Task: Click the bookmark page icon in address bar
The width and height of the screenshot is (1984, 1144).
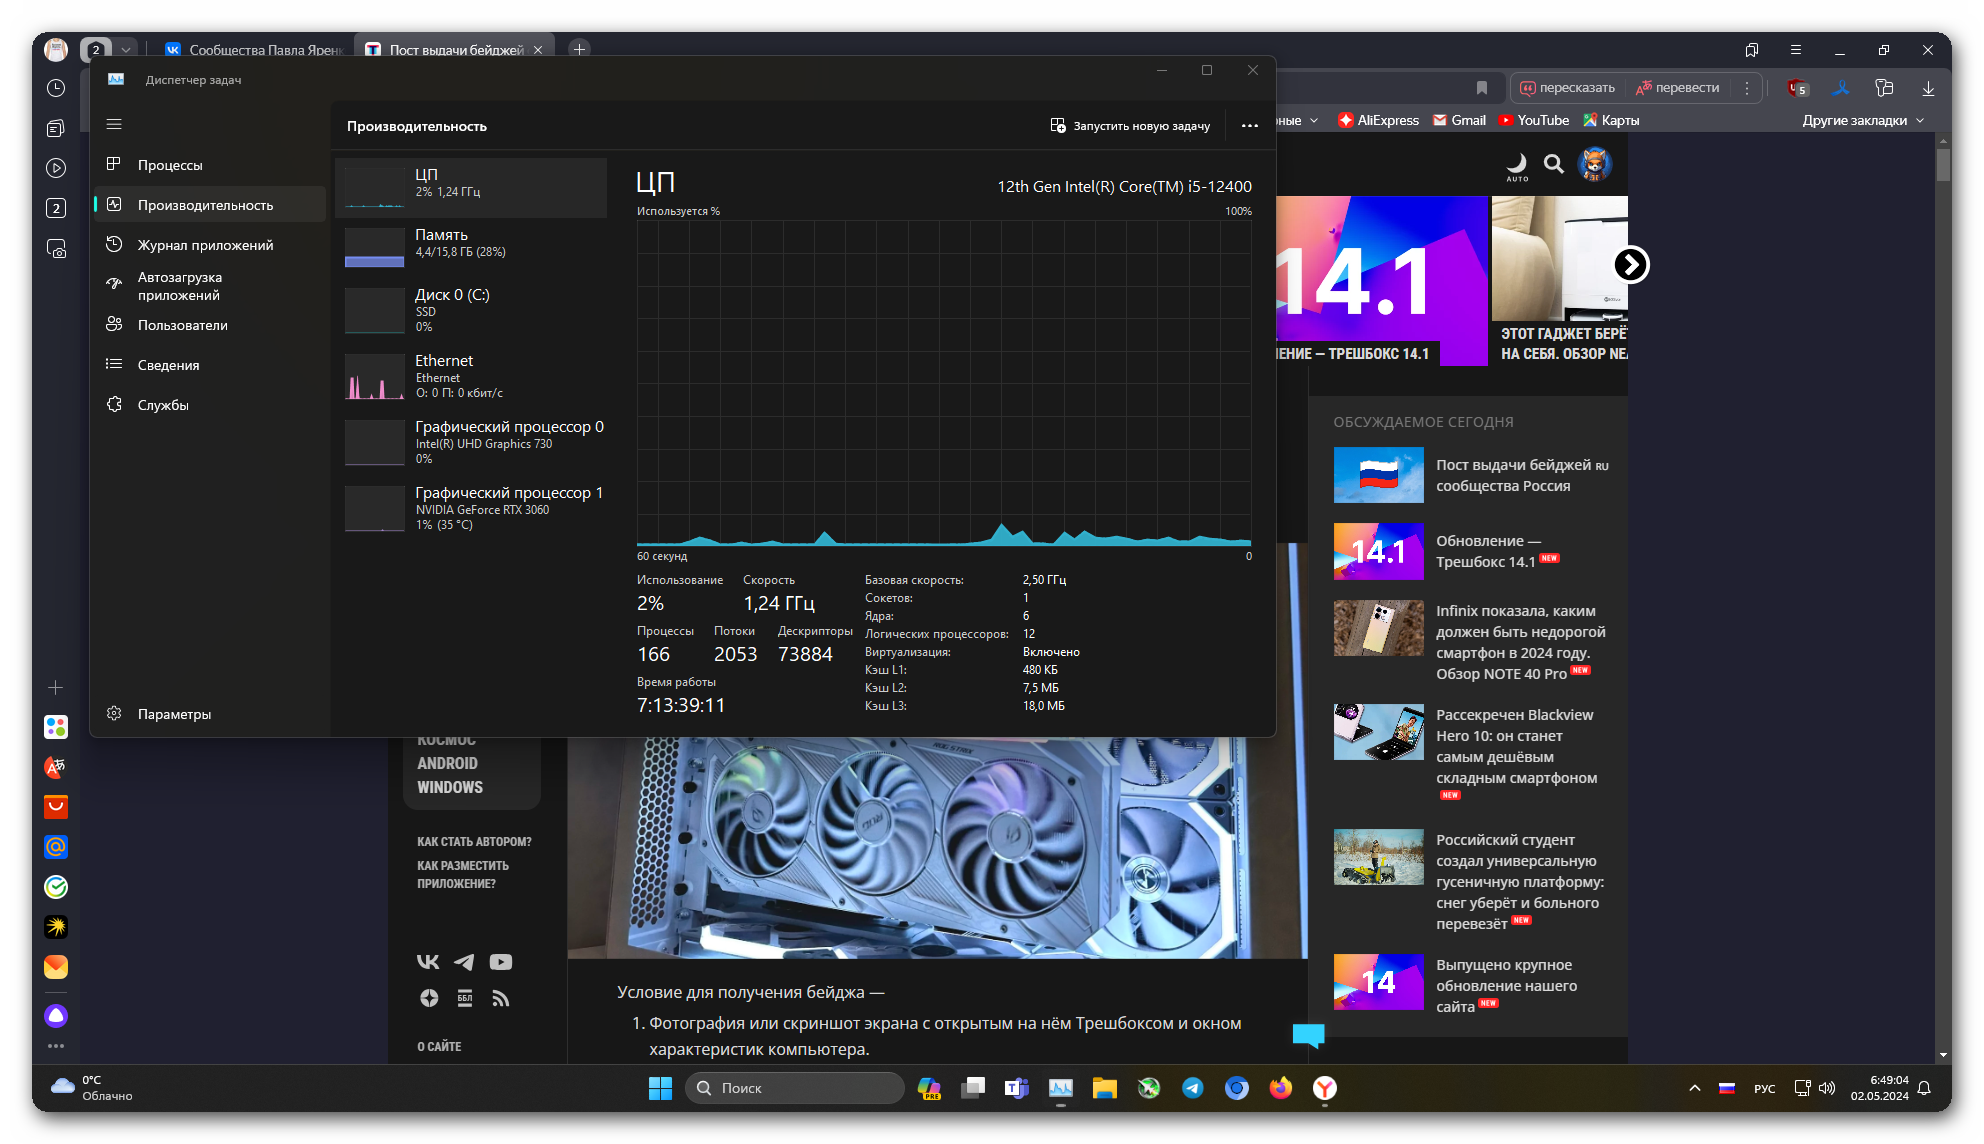Action: click(x=1482, y=88)
